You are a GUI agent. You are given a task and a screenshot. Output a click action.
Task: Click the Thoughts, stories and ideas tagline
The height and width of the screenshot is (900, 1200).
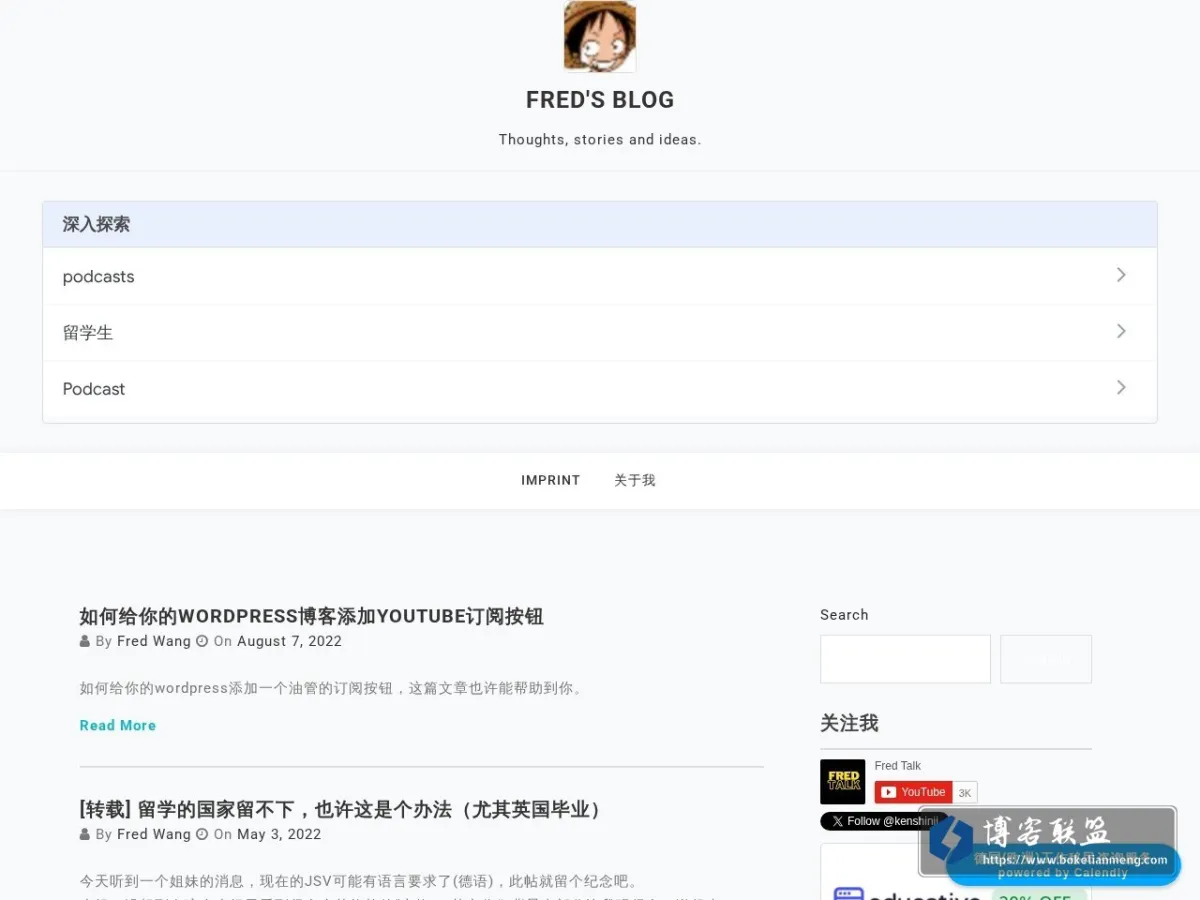pyautogui.click(x=600, y=140)
